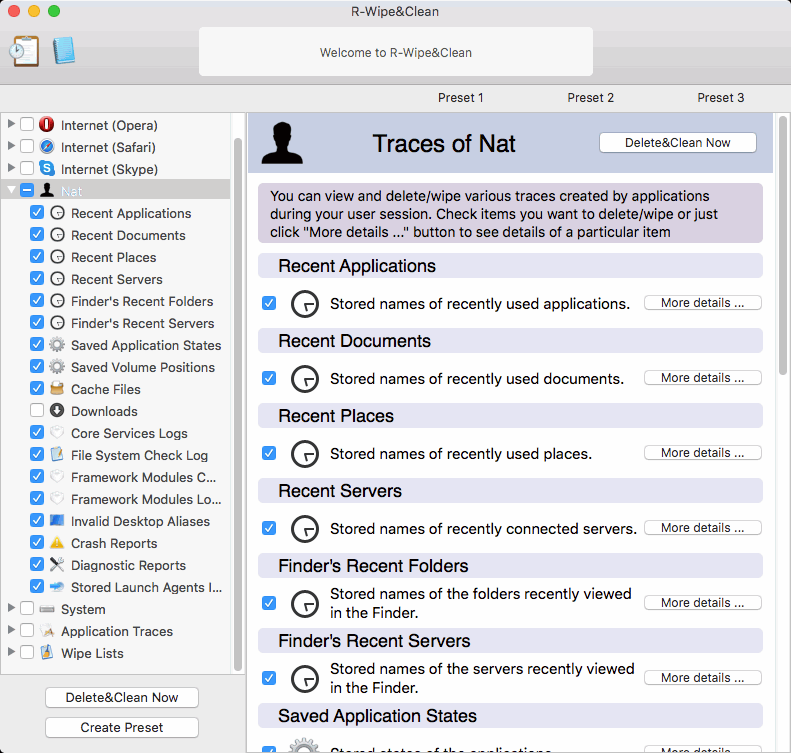Expand the System tree node
Screen dimensions: 791x753
point(11,608)
